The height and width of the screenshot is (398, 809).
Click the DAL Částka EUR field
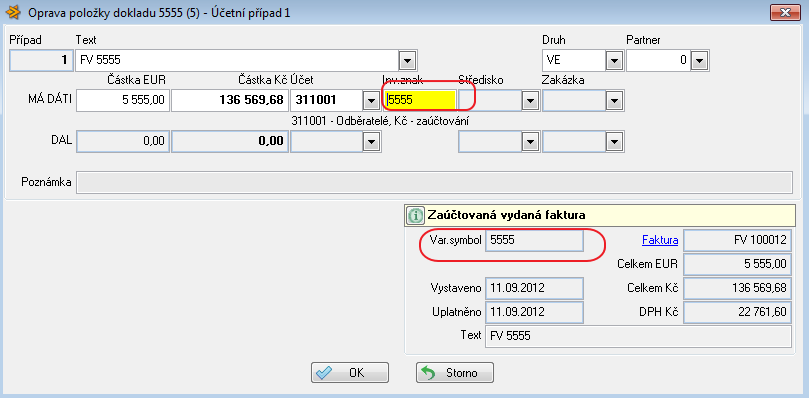[123, 141]
